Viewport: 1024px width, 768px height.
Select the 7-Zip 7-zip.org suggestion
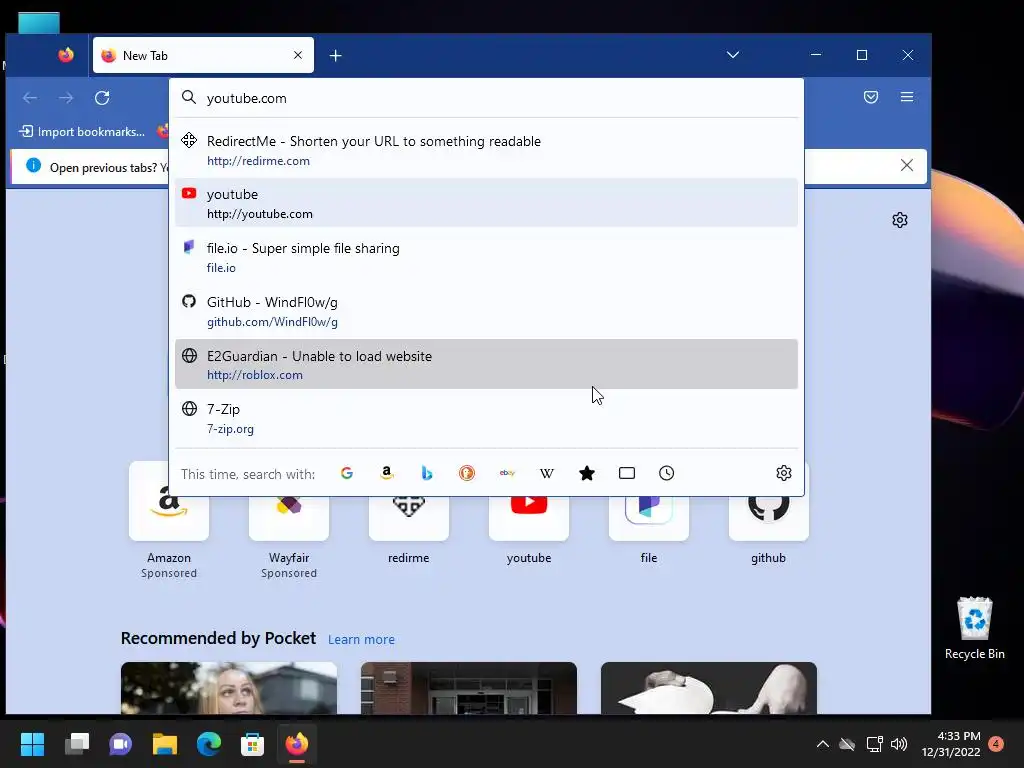[487, 418]
